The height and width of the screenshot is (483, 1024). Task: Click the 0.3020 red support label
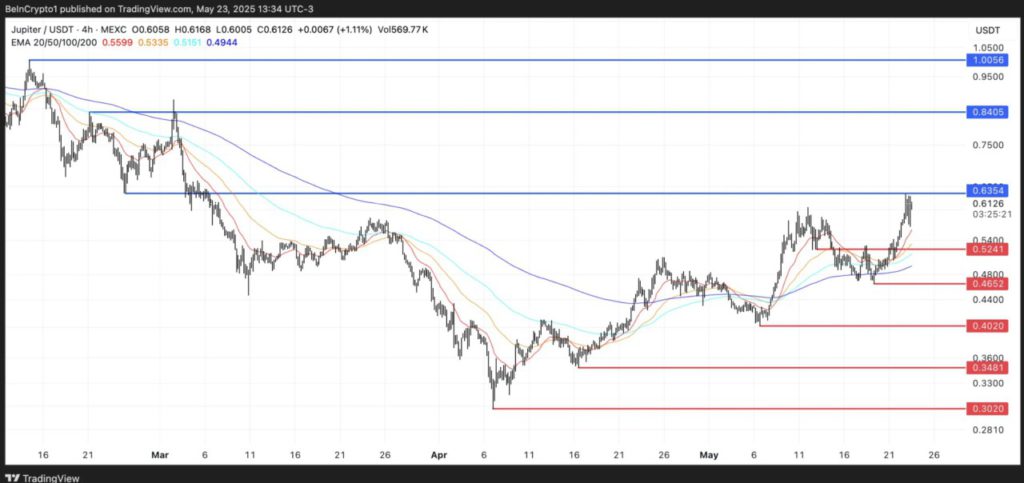[987, 408]
